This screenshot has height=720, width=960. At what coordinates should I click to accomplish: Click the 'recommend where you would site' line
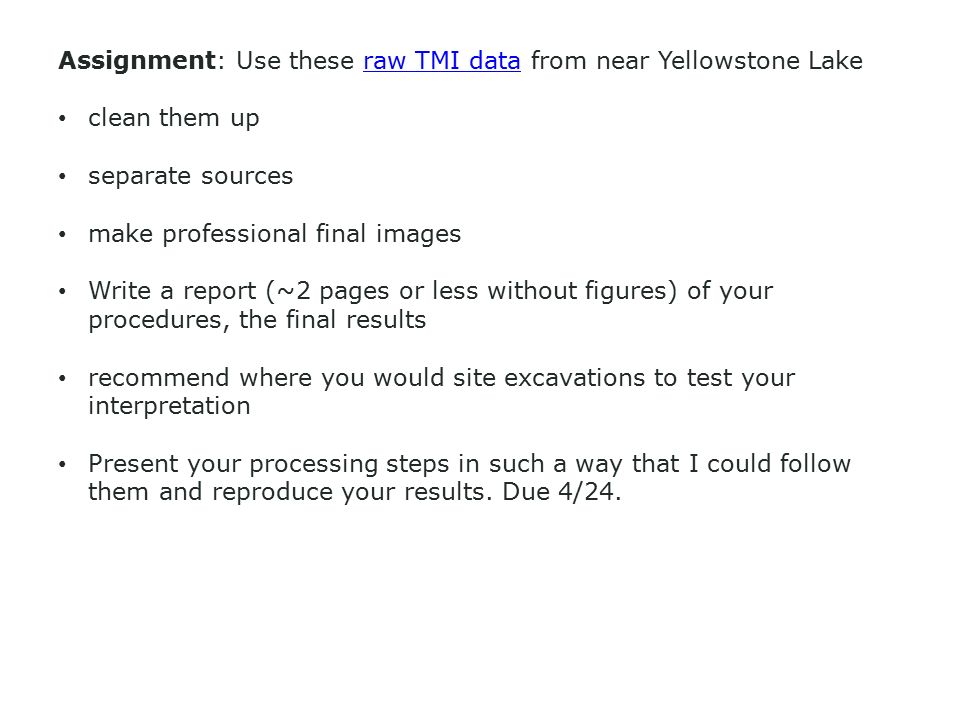coord(441,378)
